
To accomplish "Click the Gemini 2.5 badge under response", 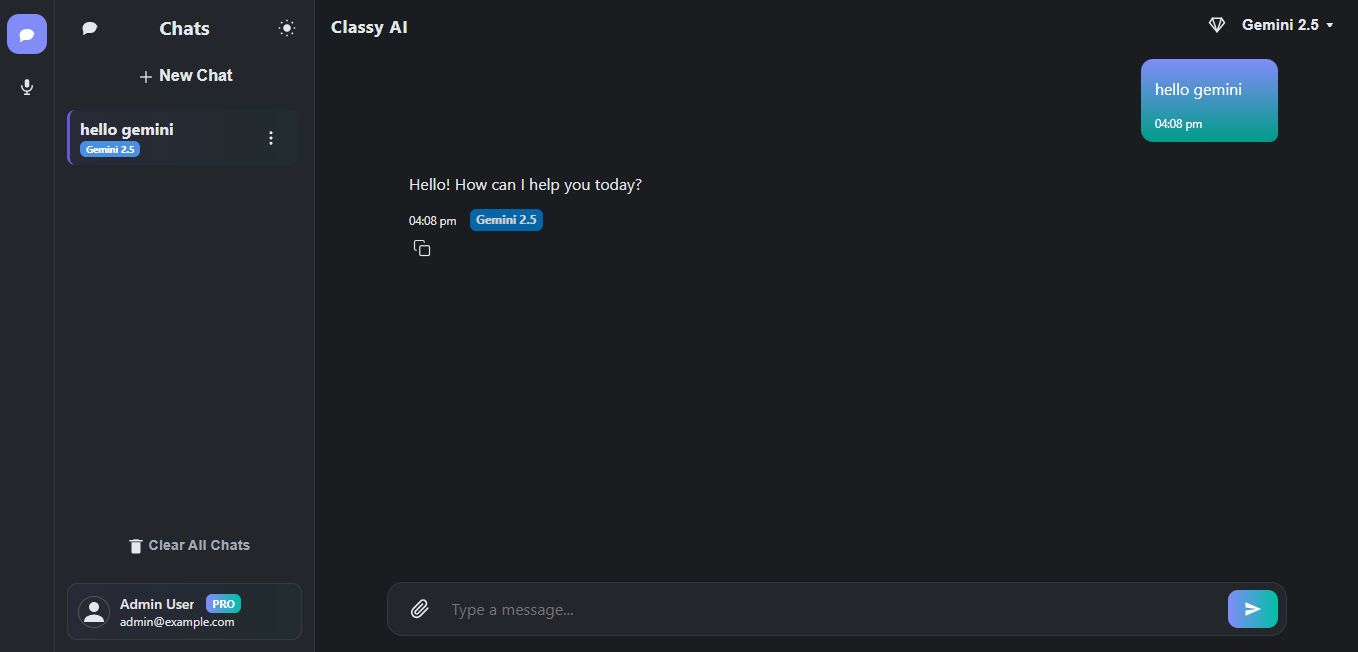I will (506, 220).
